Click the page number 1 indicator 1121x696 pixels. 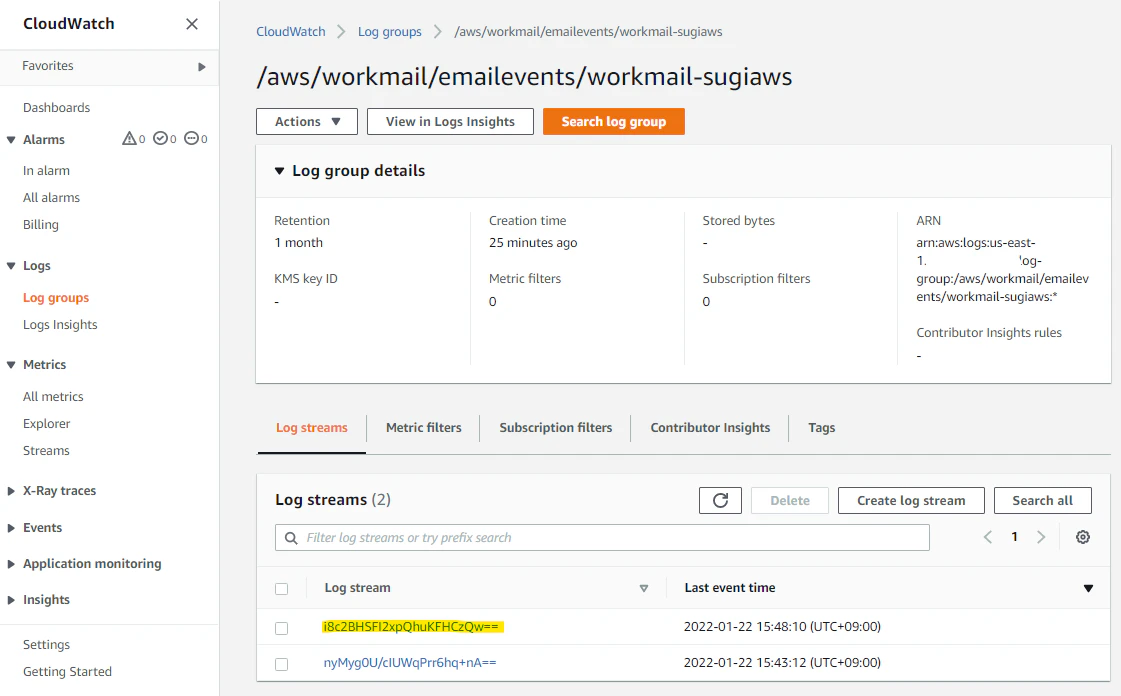(1014, 537)
